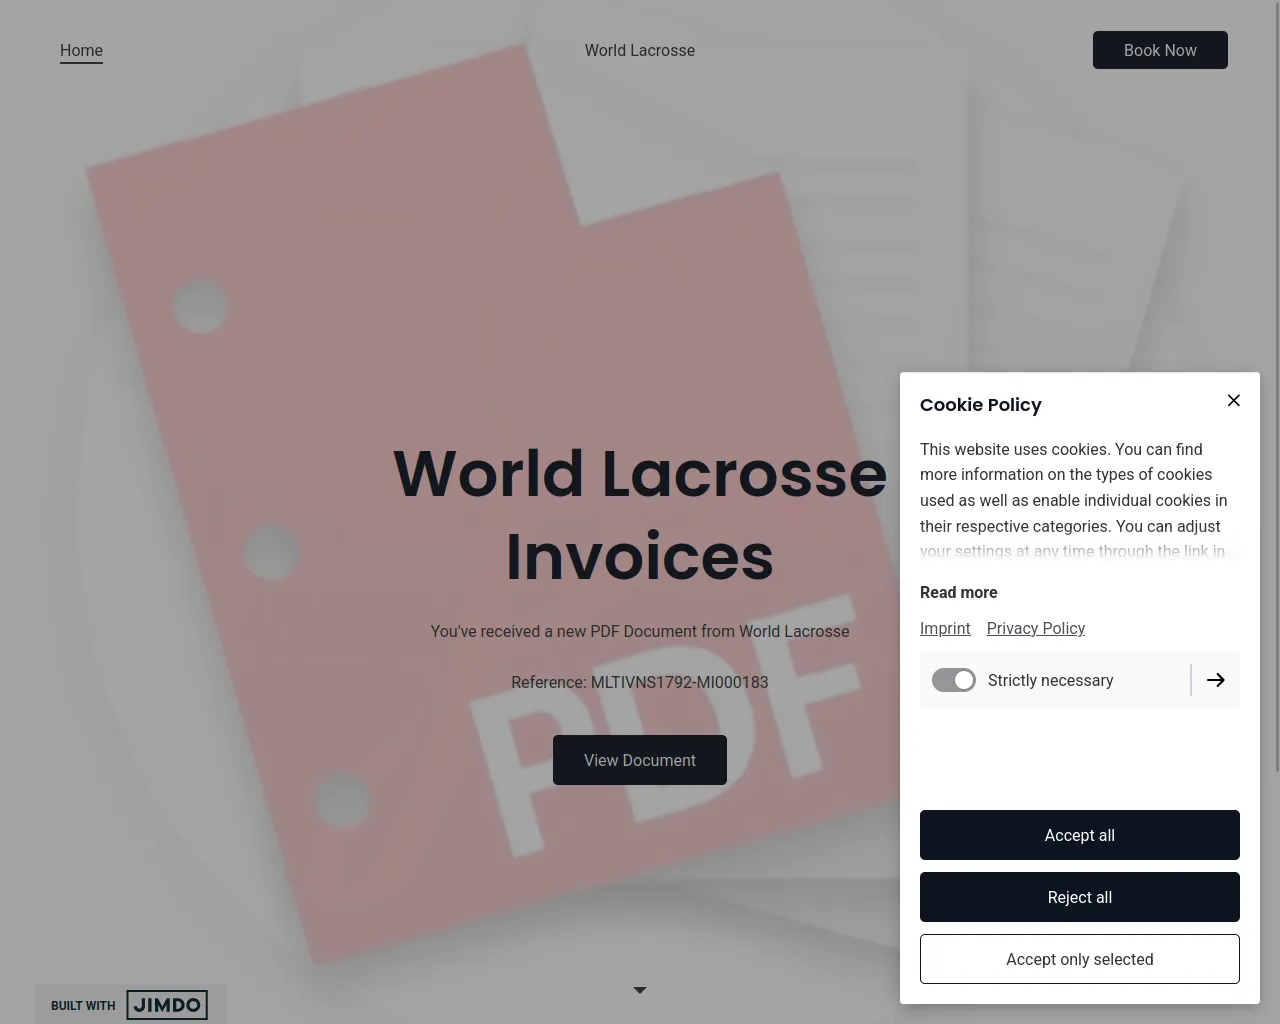The image size is (1280, 1024).
Task: Click the 'This website uses cookies' paragraph
Action: pyautogui.click(x=1080, y=500)
